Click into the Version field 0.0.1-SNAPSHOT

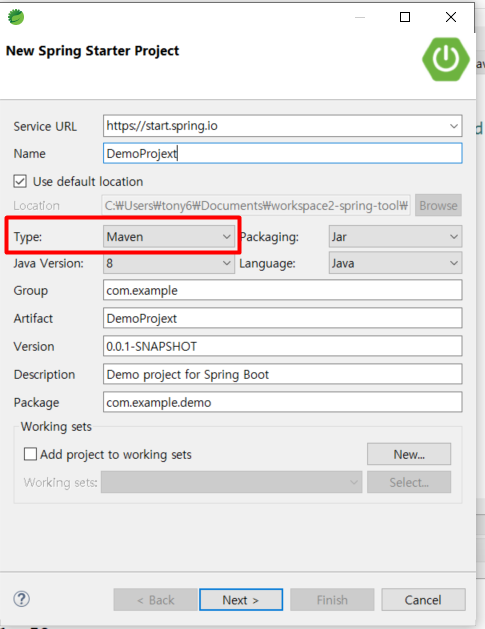point(282,346)
